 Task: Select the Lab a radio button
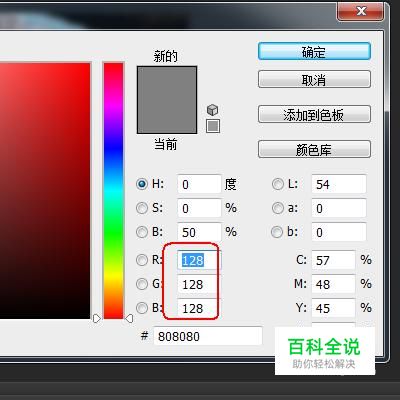coord(277,208)
